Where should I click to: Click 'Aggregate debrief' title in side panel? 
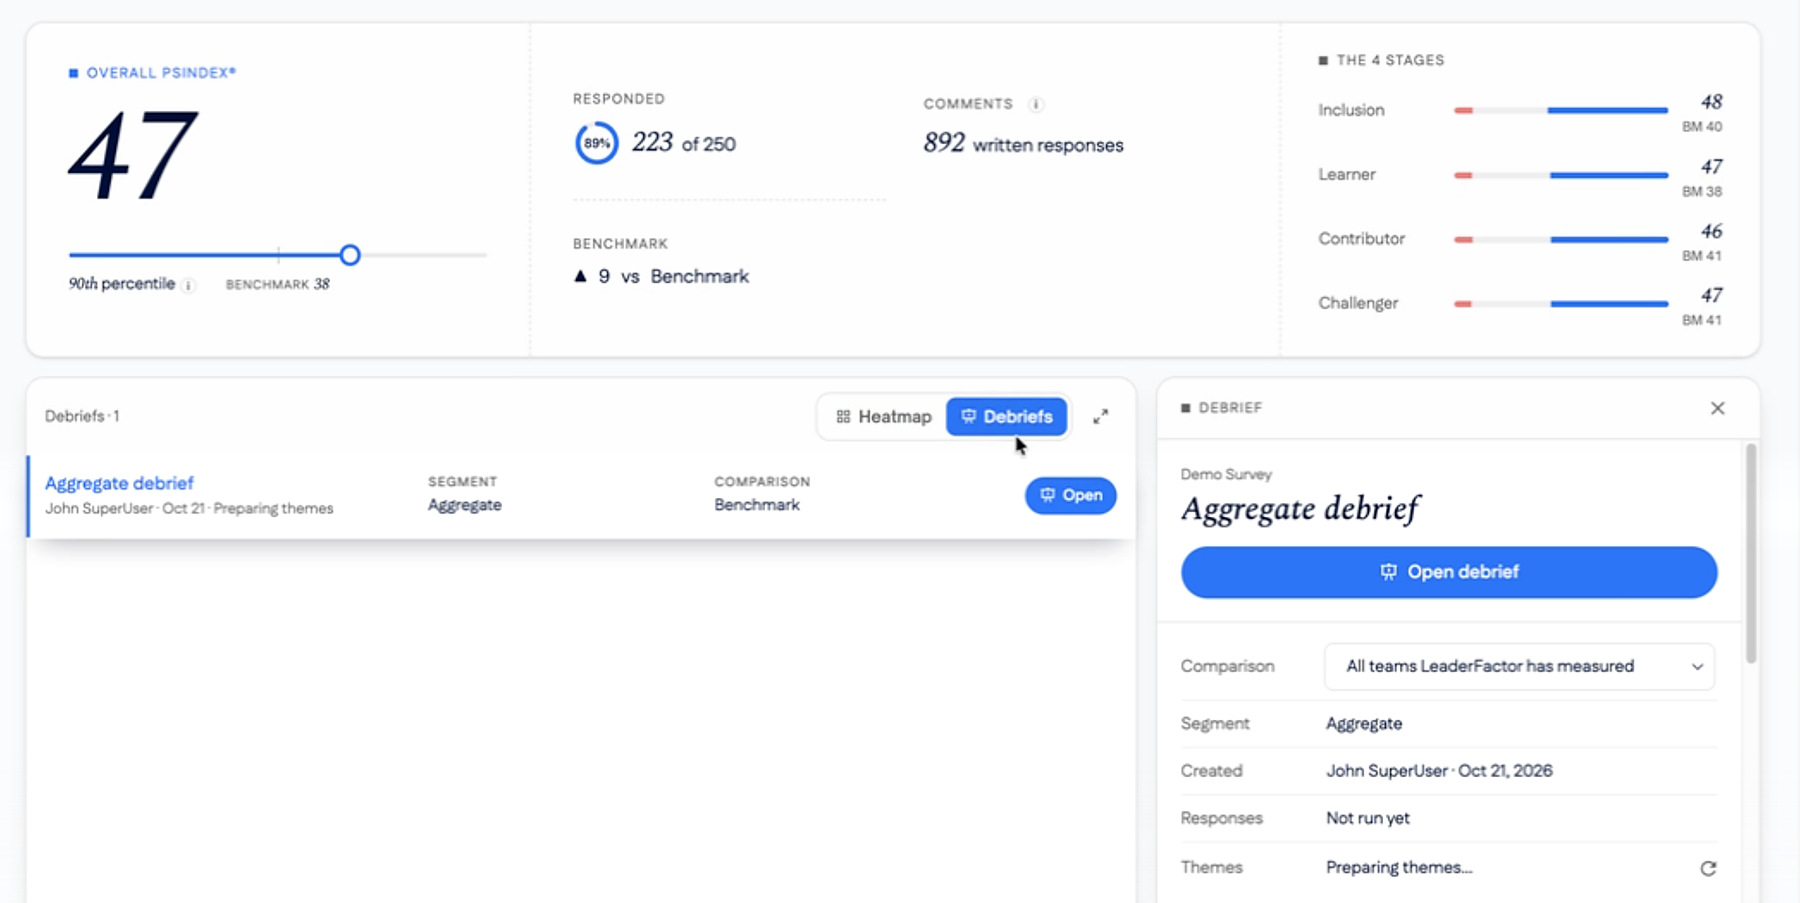(1300, 509)
